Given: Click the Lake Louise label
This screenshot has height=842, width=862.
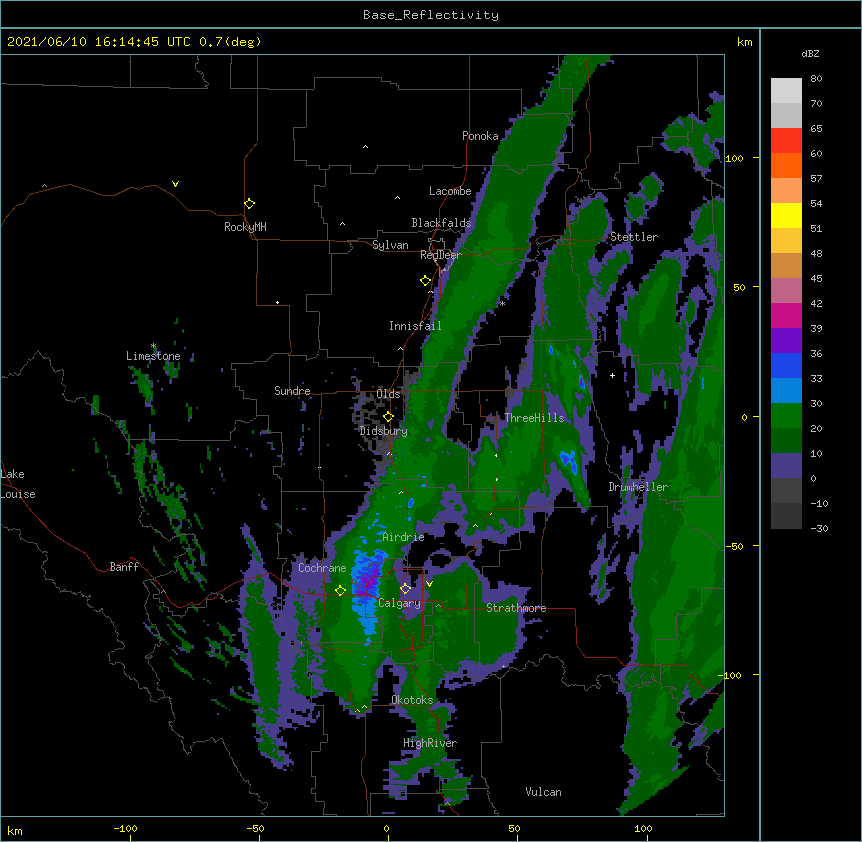Looking at the screenshot, I should (x=18, y=484).
